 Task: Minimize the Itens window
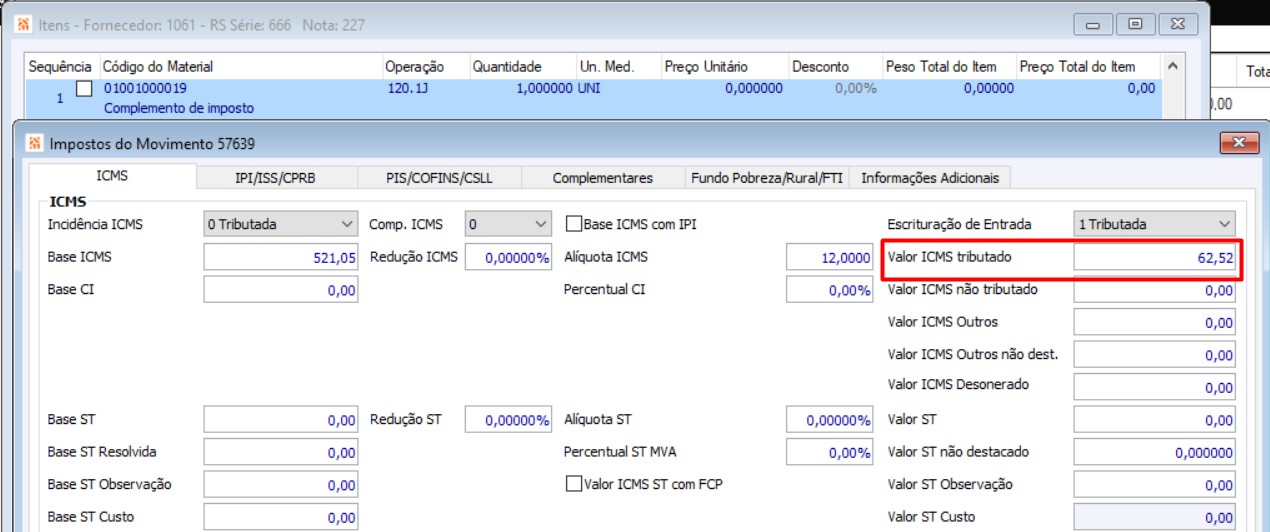coord(1093,23)
